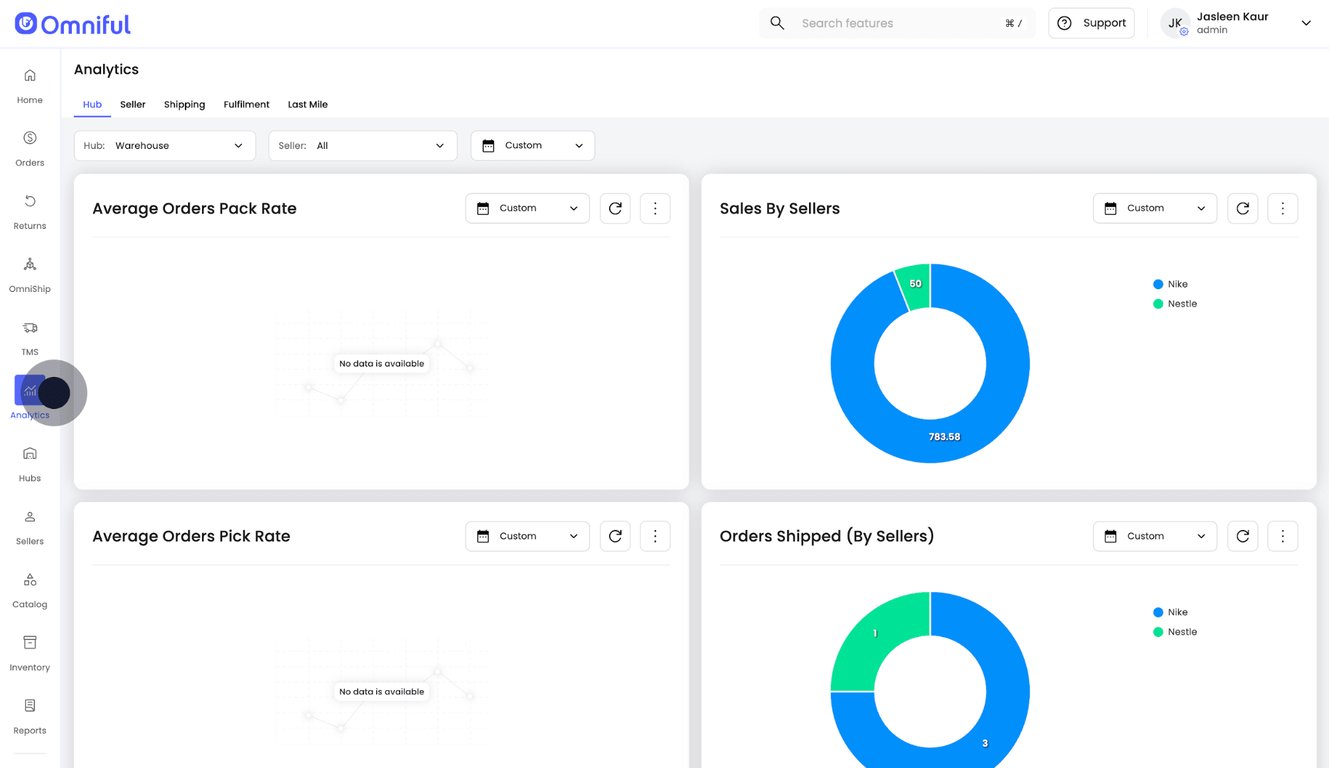
Task: Focus the Search features field
Action: [x=897, y=23]
